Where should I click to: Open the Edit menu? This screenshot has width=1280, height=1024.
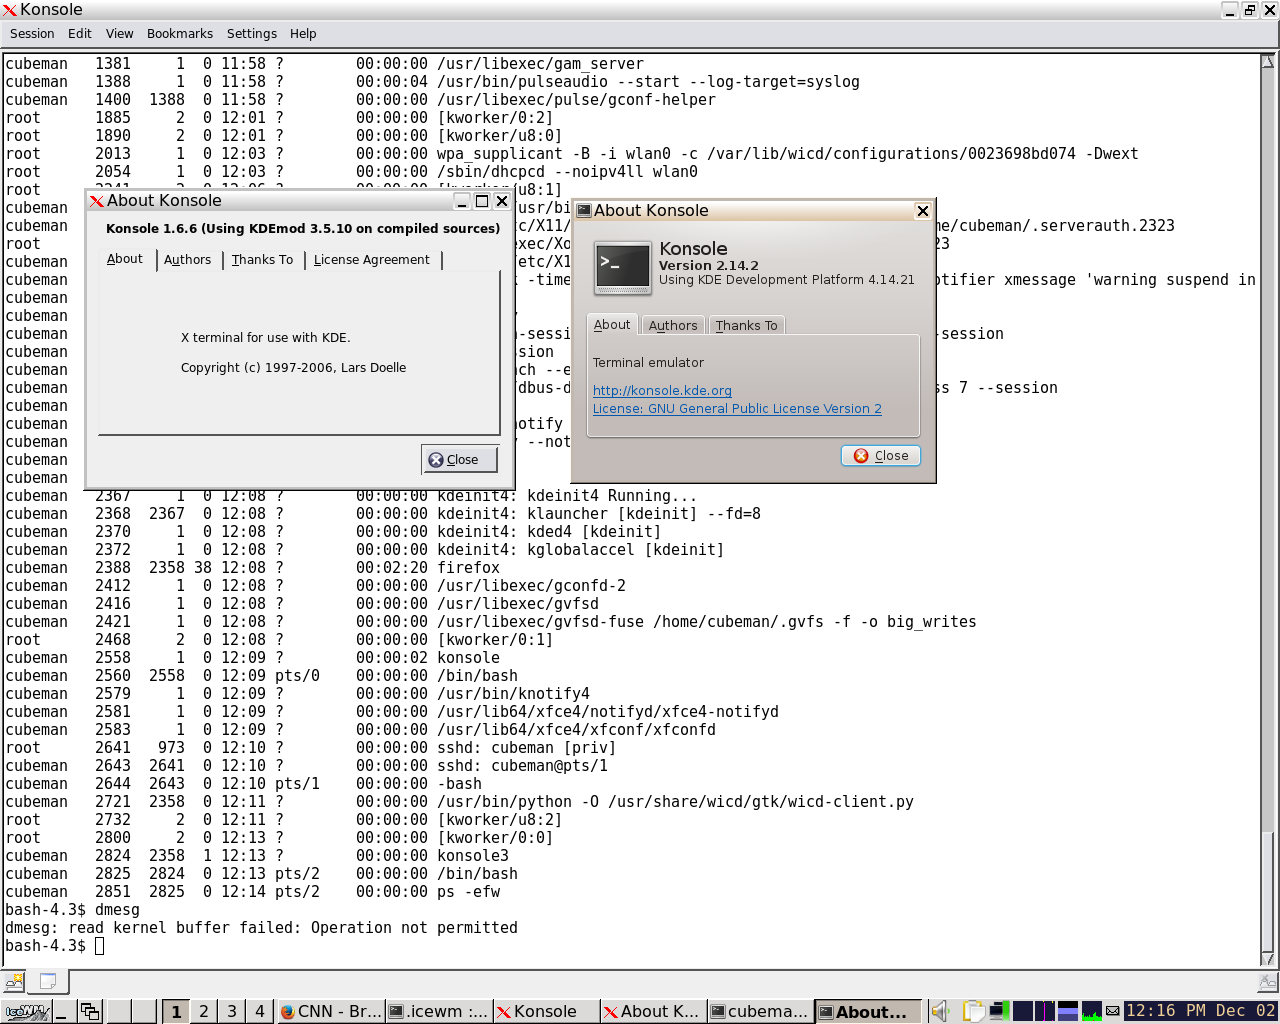click(x=80, y=33)
